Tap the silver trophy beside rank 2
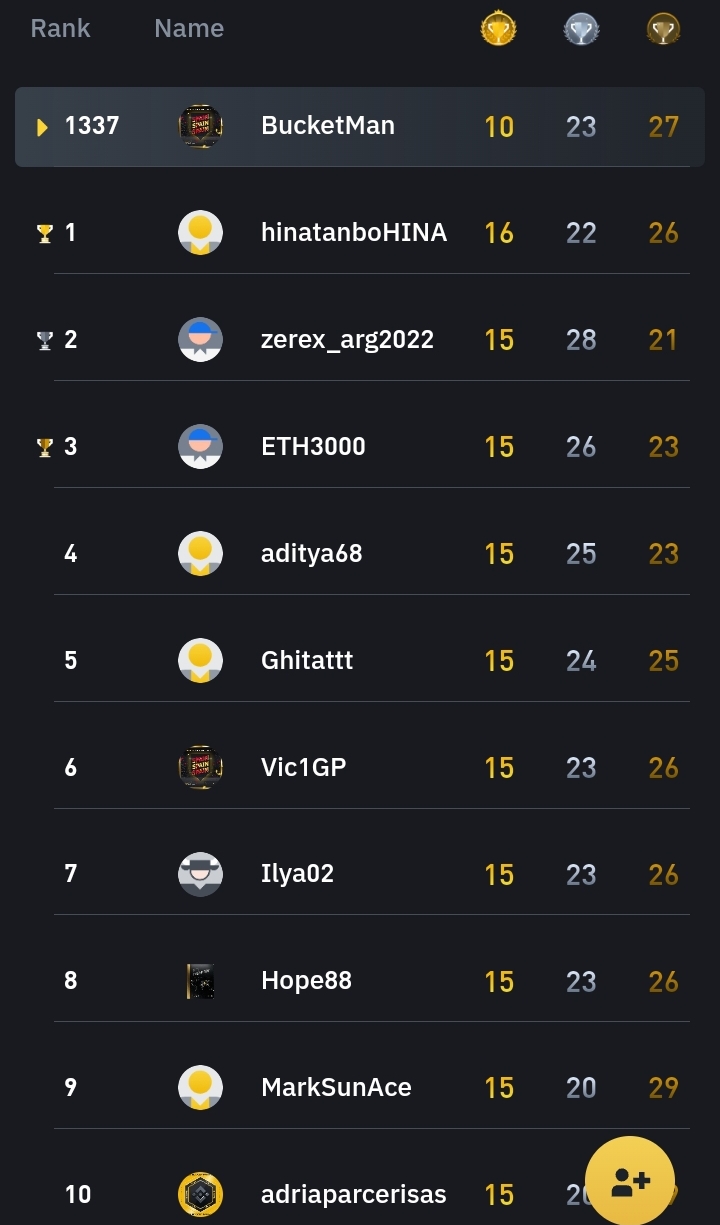This screenshot has height=1225, width=720. coord(44,340)
